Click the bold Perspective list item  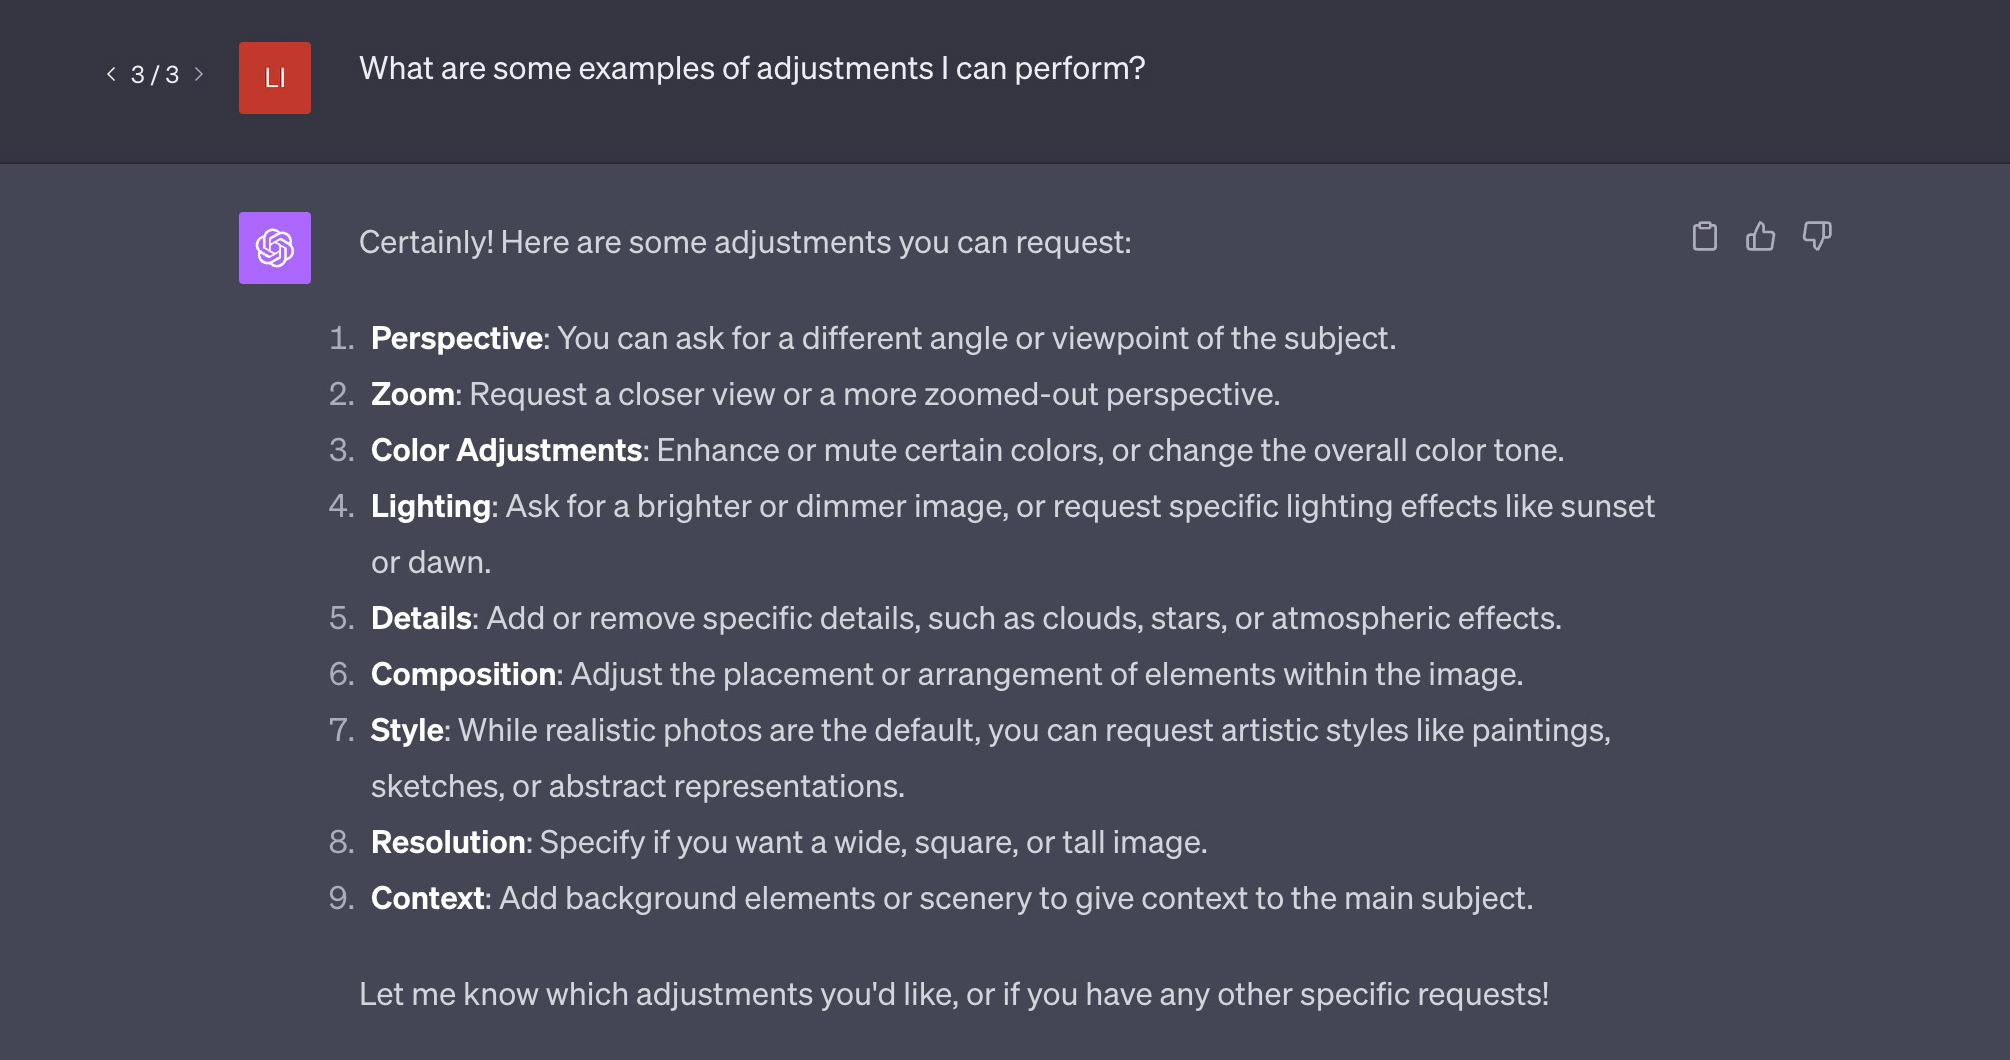[x=457, y=338]
